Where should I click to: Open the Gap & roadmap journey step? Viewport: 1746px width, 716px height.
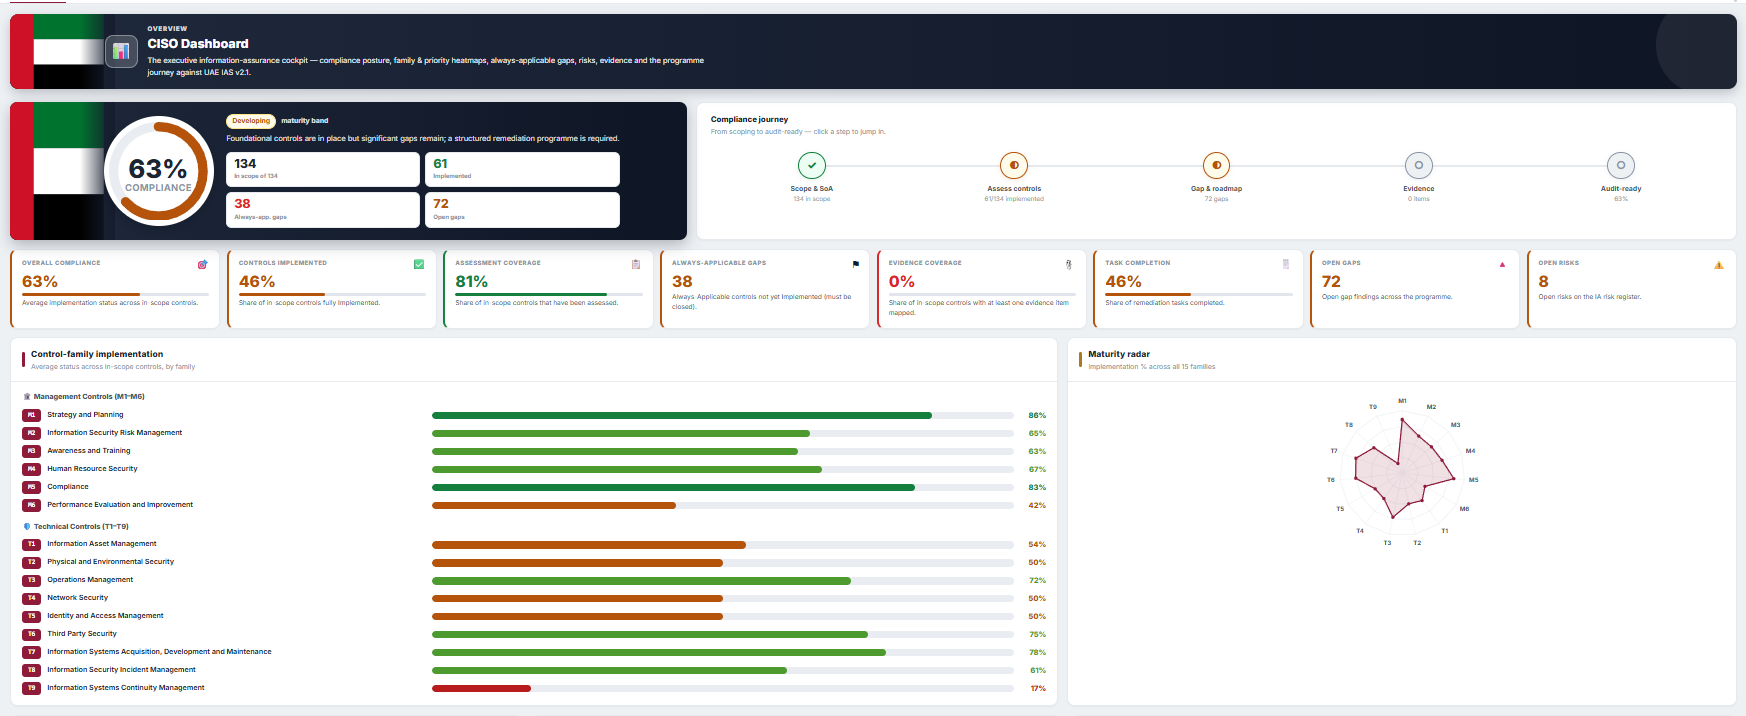coord(1216,165)
